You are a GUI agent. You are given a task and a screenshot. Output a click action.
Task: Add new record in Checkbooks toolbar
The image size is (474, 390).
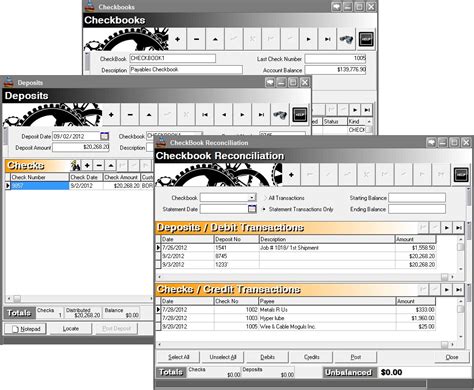coord(177,39)
